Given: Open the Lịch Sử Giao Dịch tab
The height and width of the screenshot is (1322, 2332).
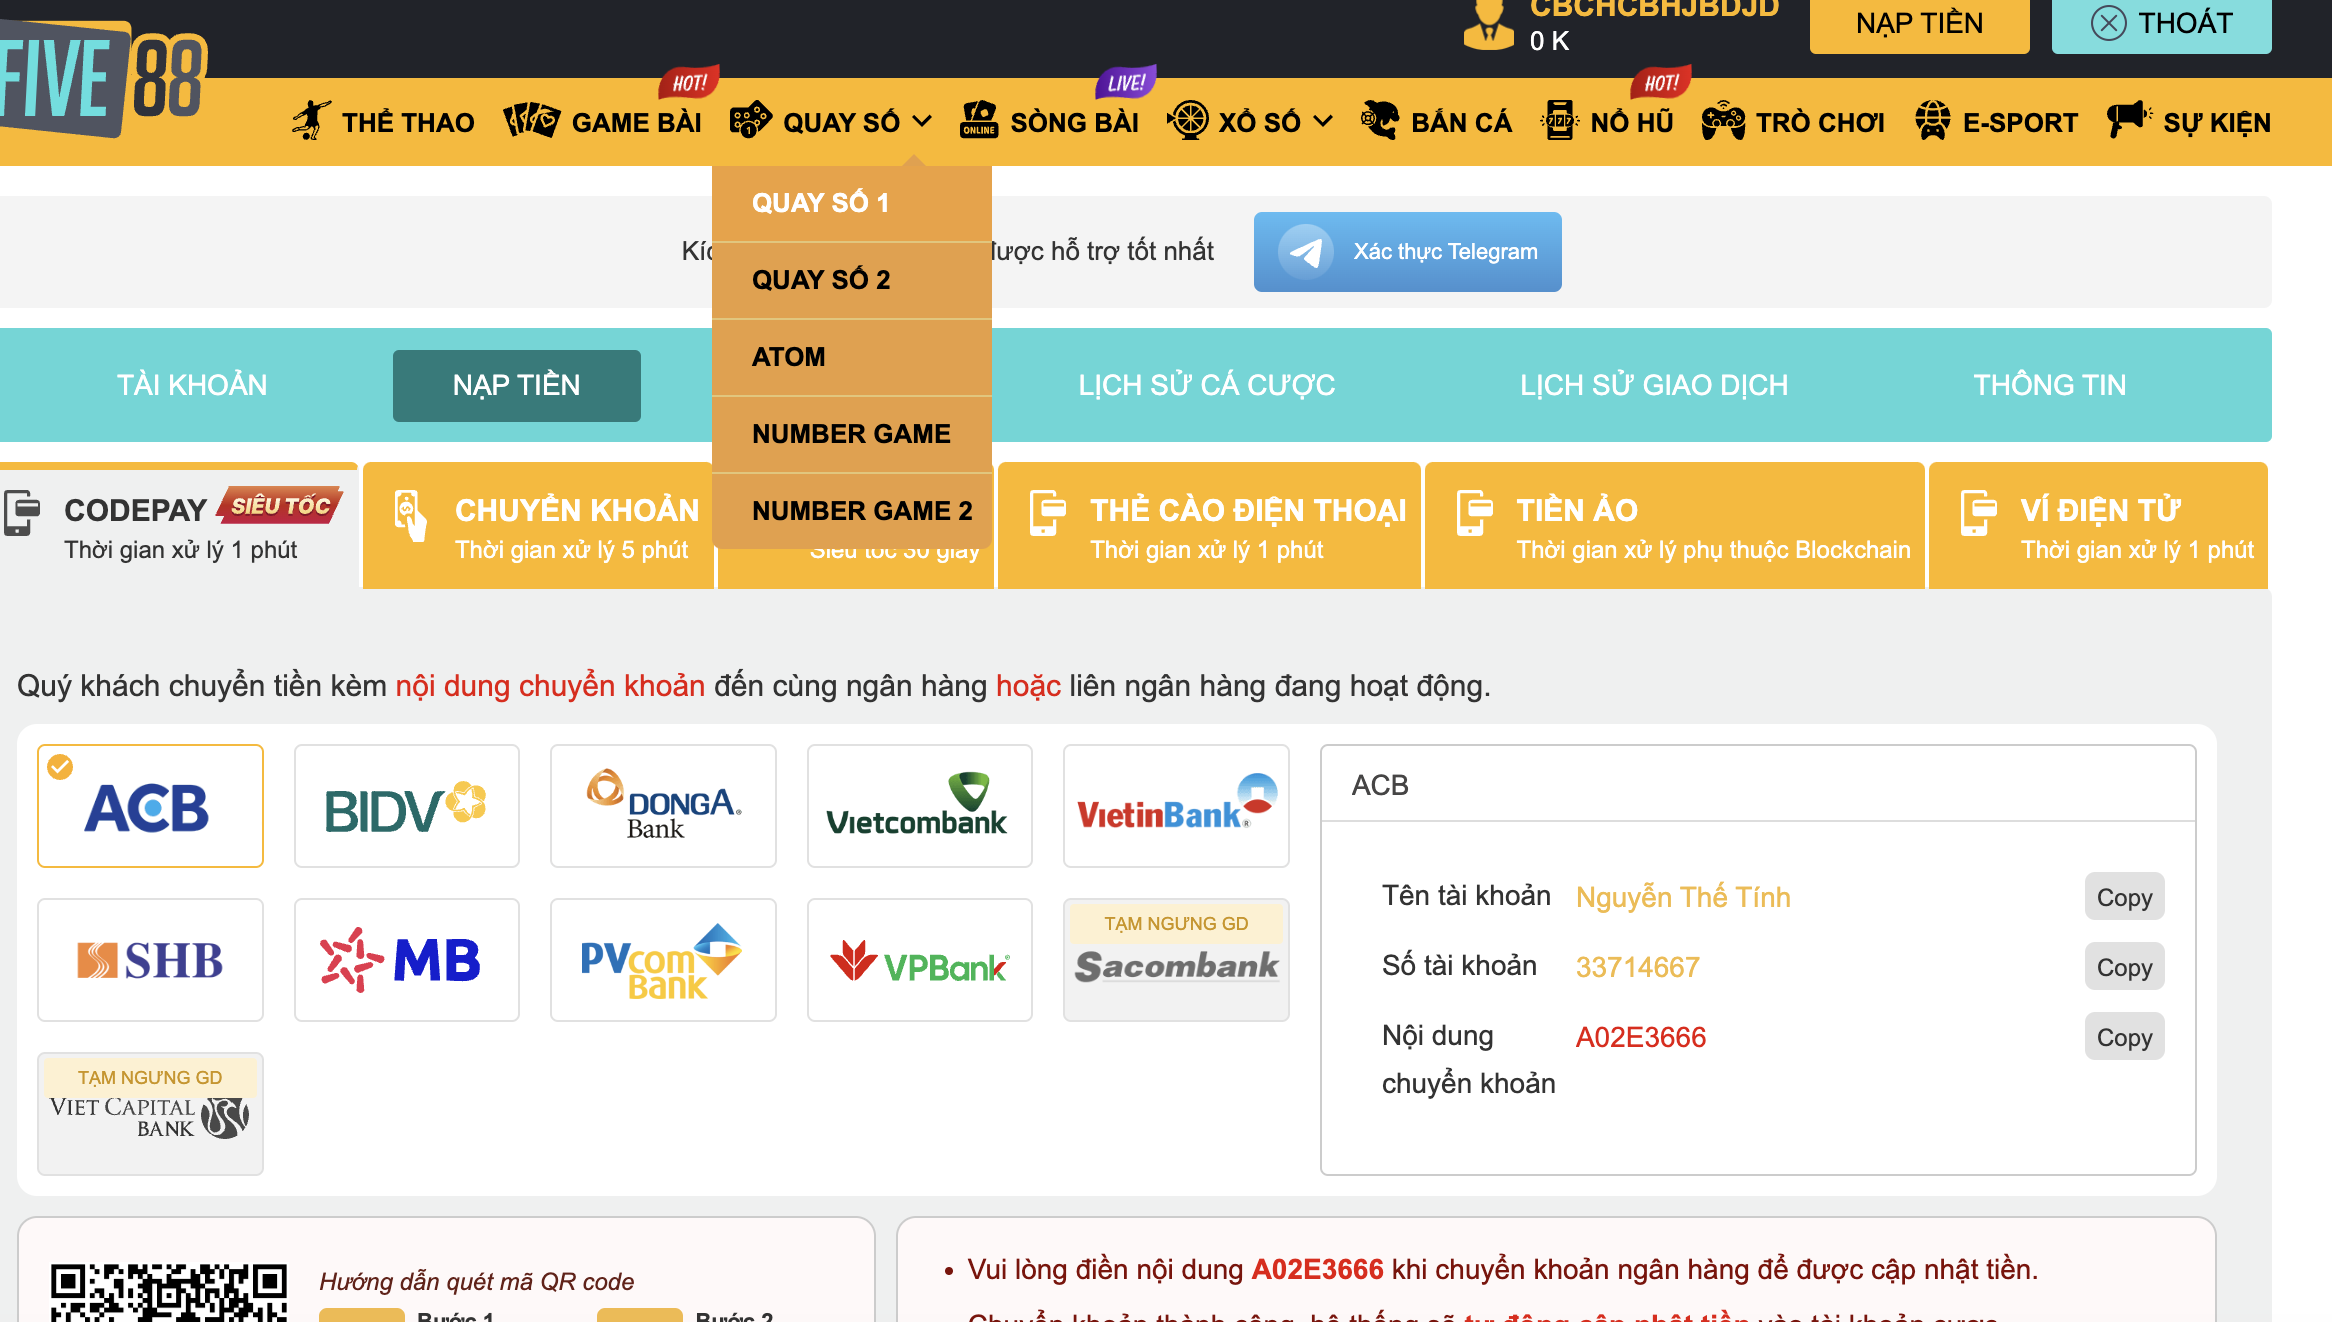Looking at the screenshot, I should [x=1653, y=385].
